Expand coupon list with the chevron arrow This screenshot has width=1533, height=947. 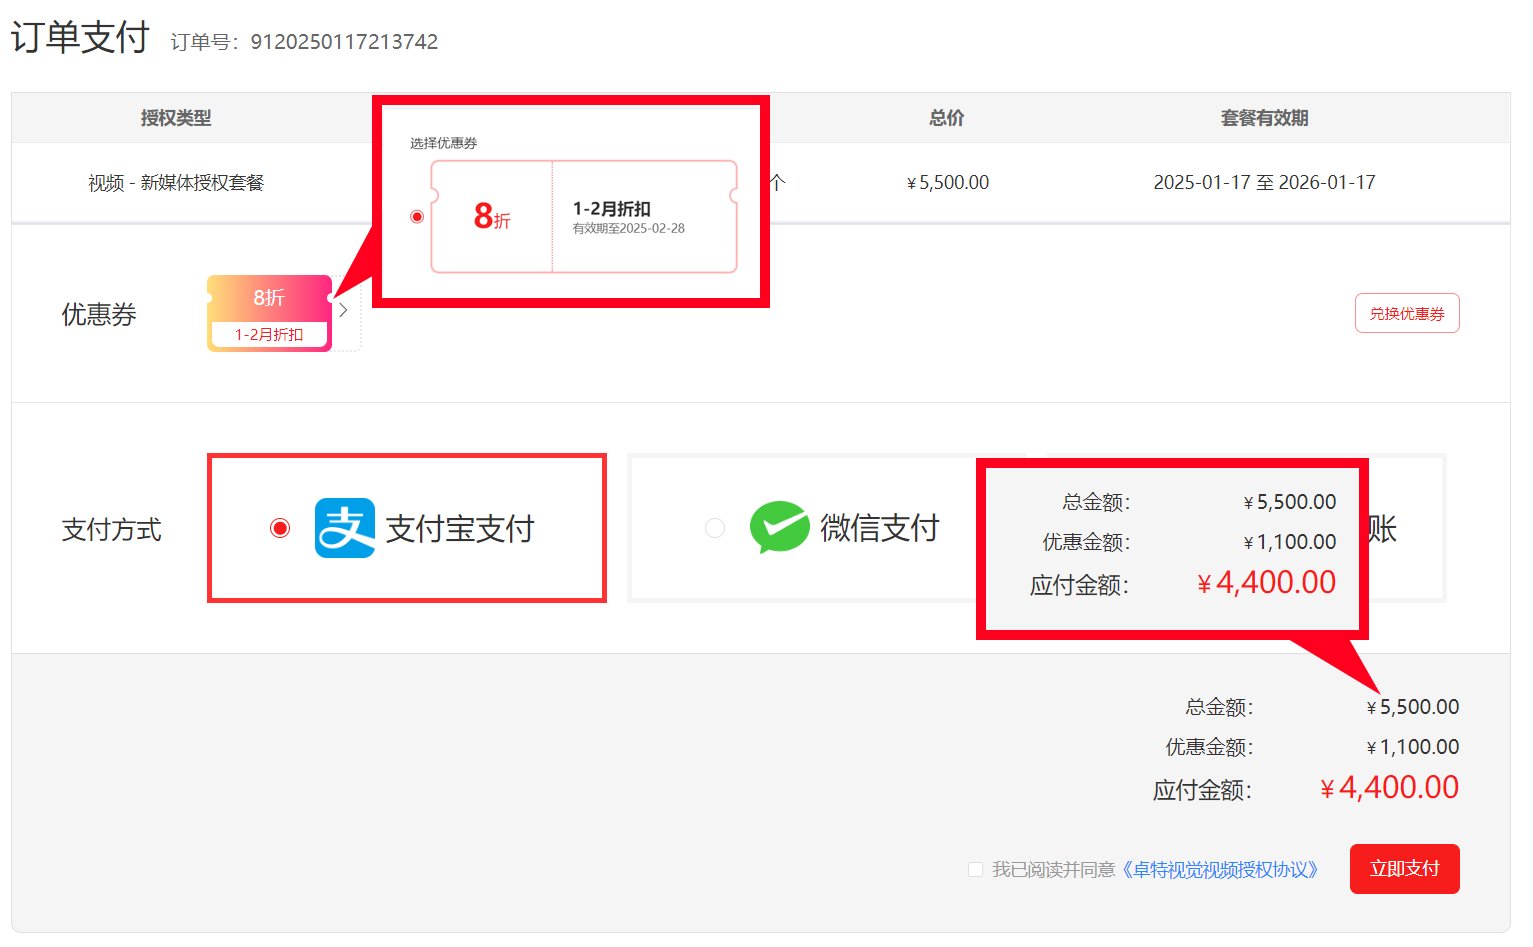click(x=344, y=310)
